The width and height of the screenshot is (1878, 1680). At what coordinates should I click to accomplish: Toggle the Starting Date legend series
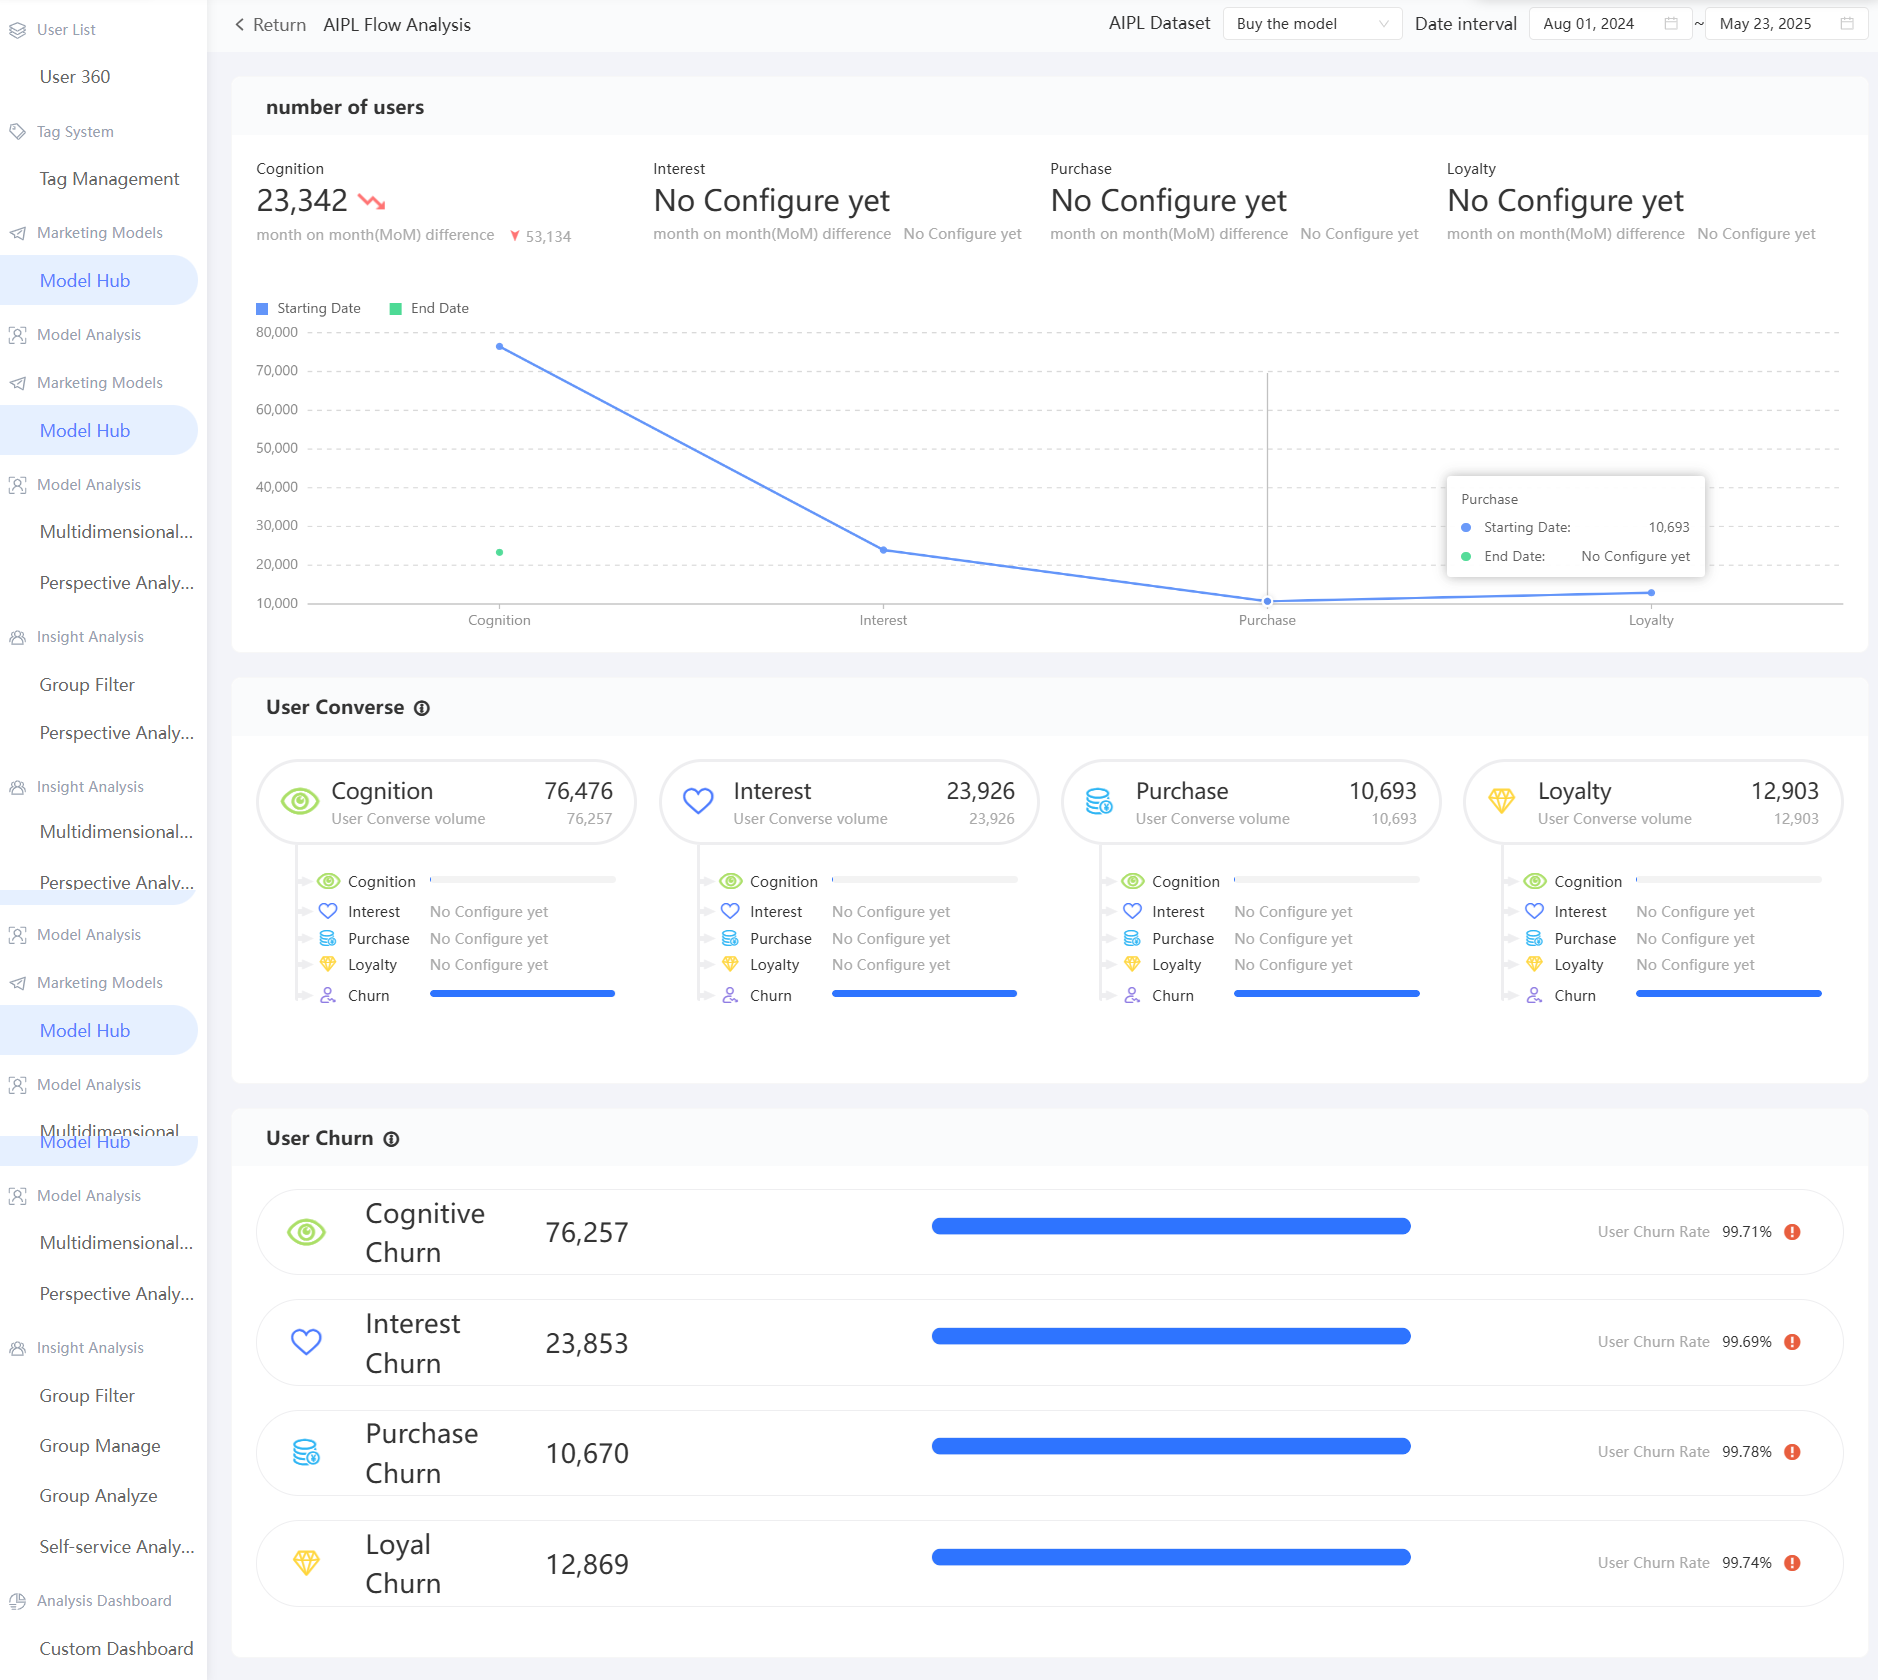pos(309,309)
